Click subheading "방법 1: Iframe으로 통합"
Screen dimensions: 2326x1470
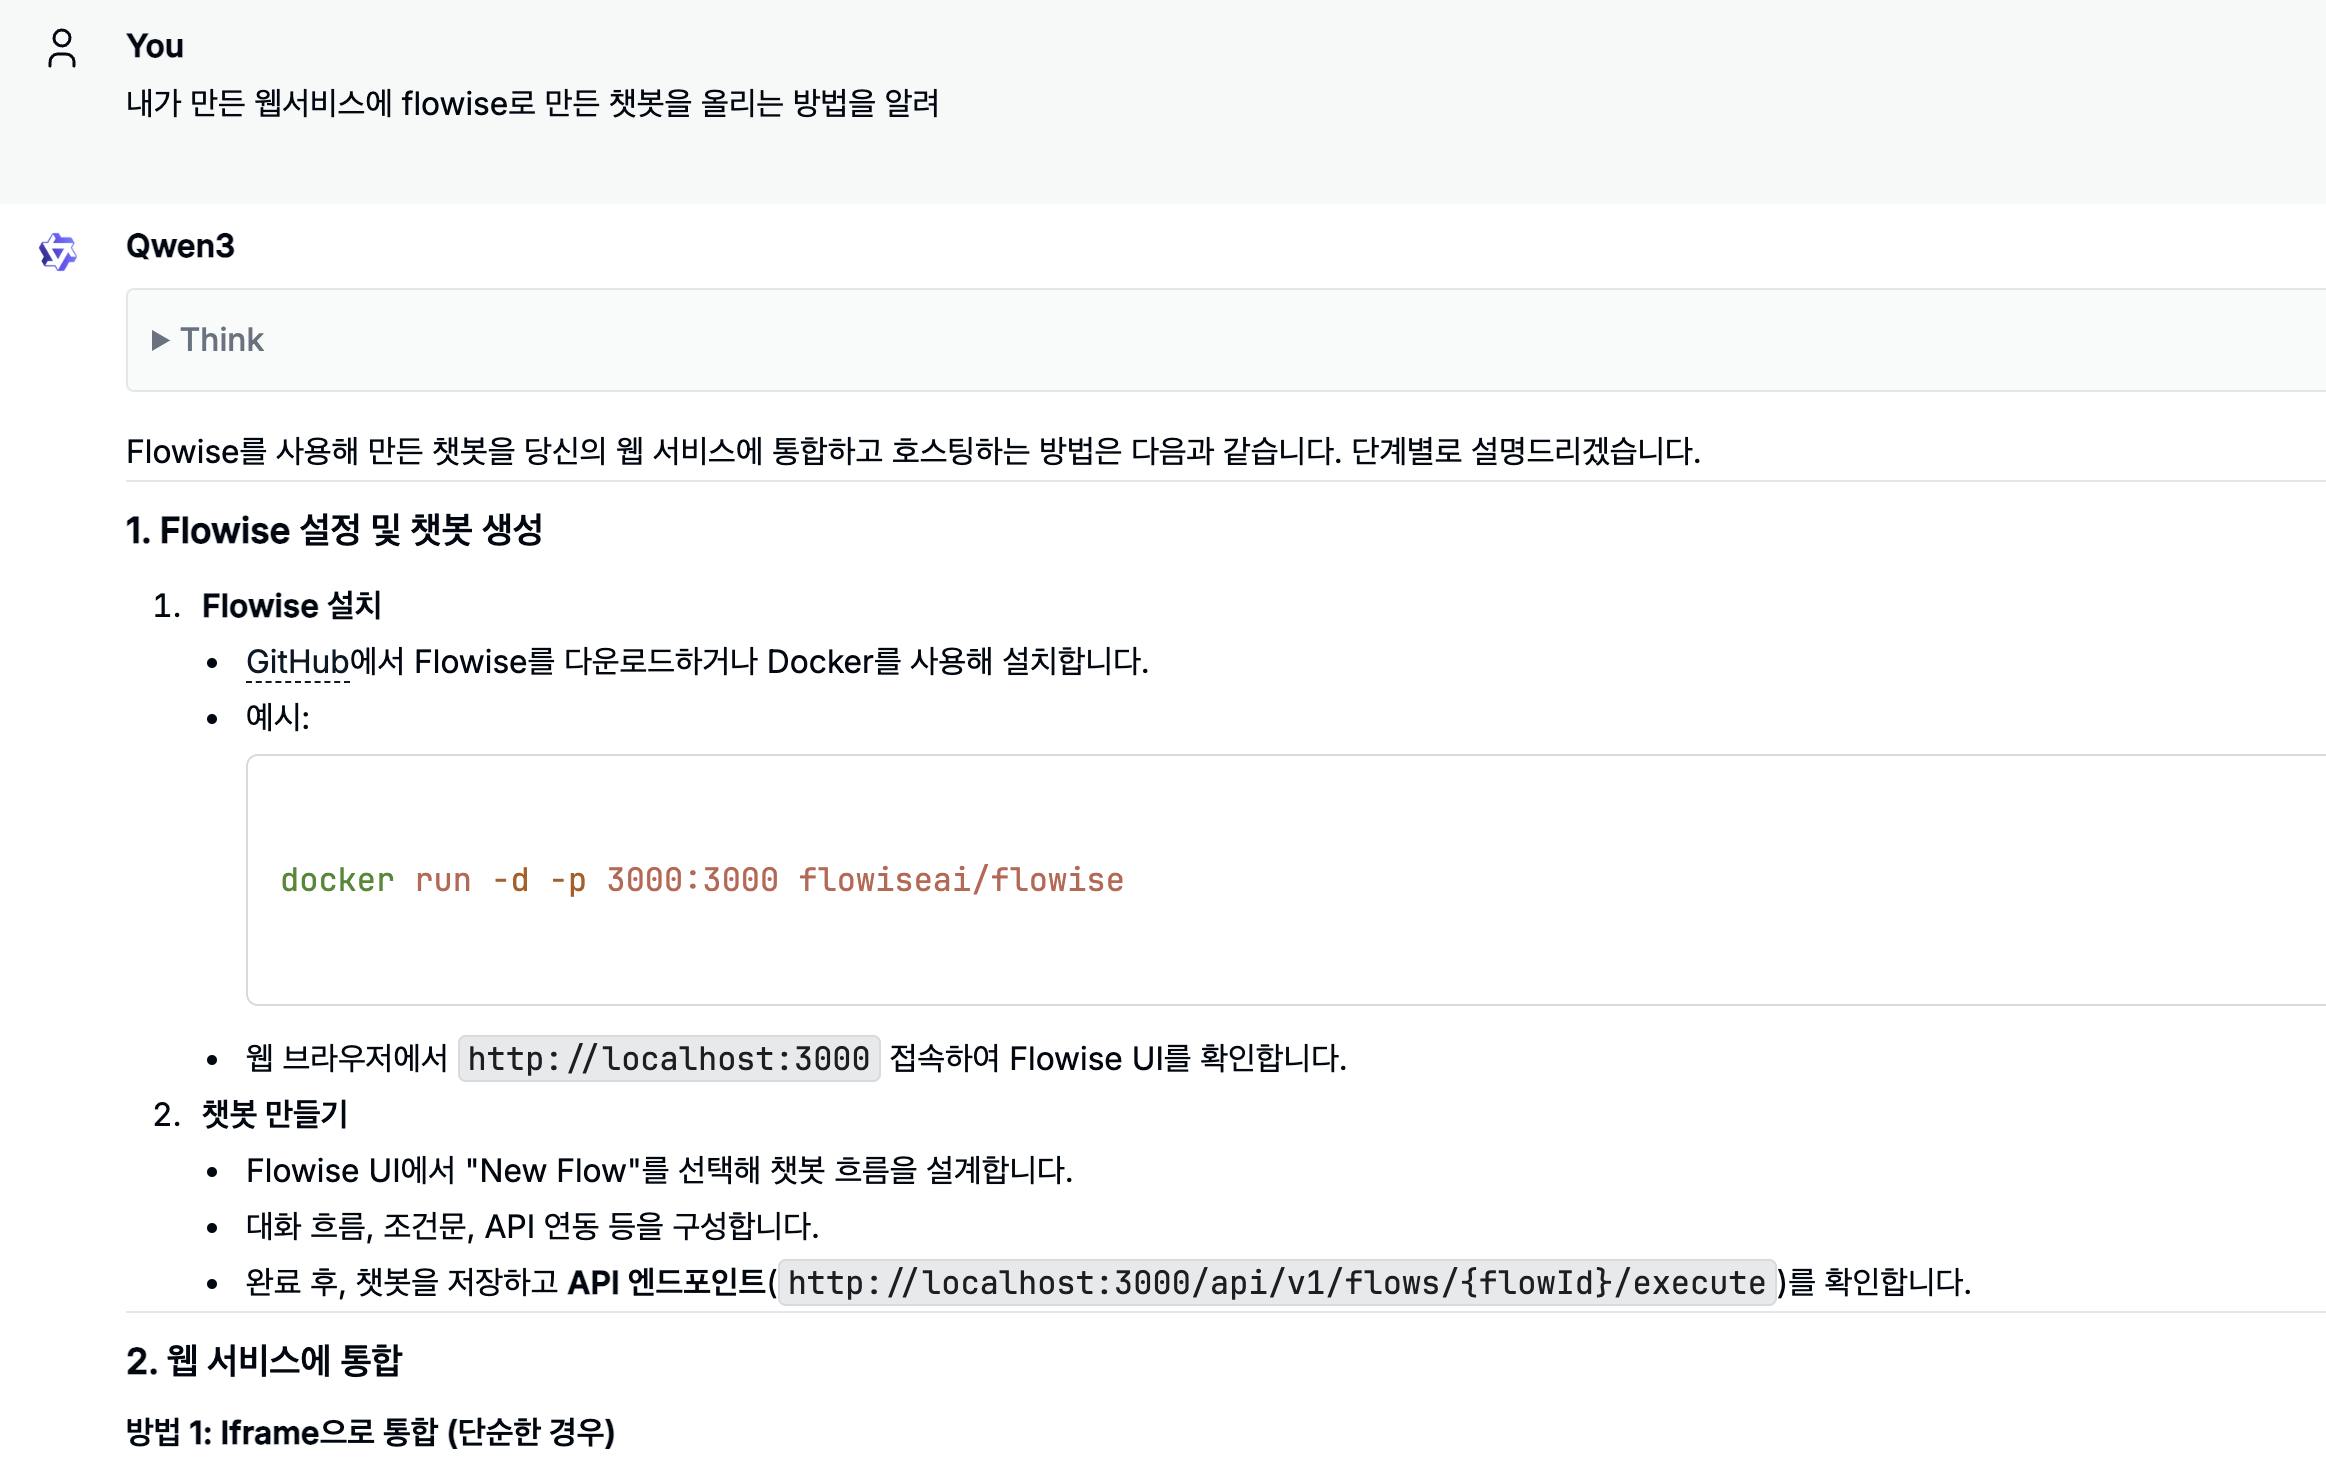pos(370,1433)
